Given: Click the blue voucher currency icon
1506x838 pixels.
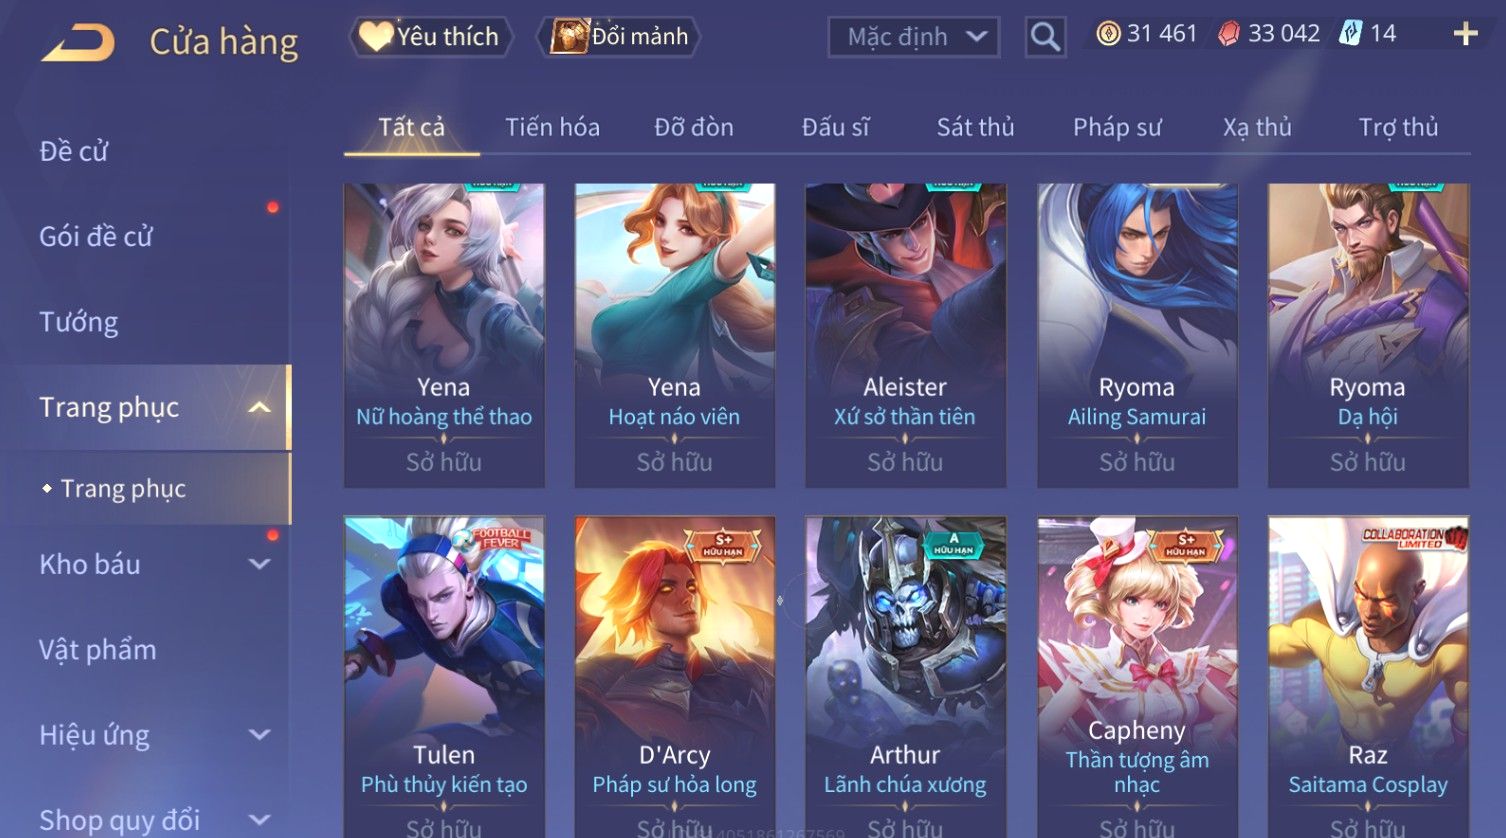Looking at the screenshot, I should pos(1350,34).
